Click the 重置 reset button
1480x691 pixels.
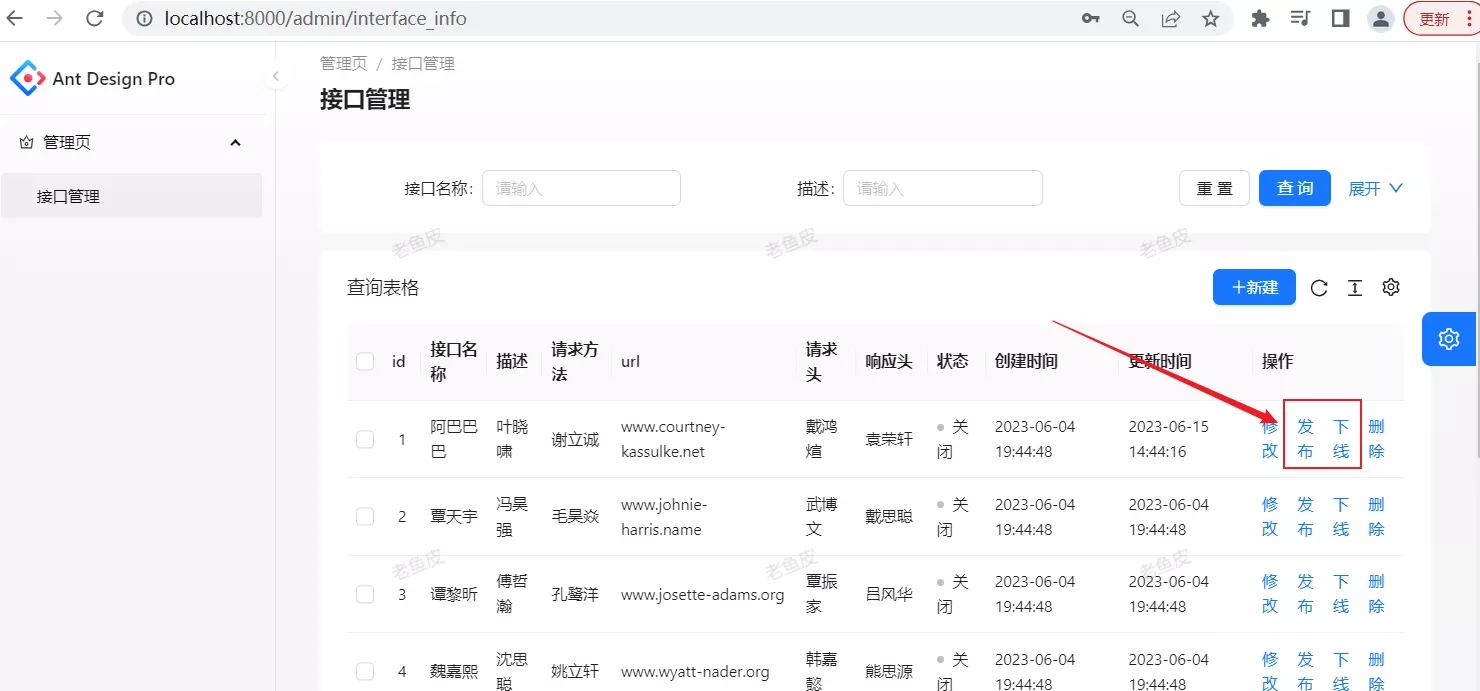(x=1214, y=188)
